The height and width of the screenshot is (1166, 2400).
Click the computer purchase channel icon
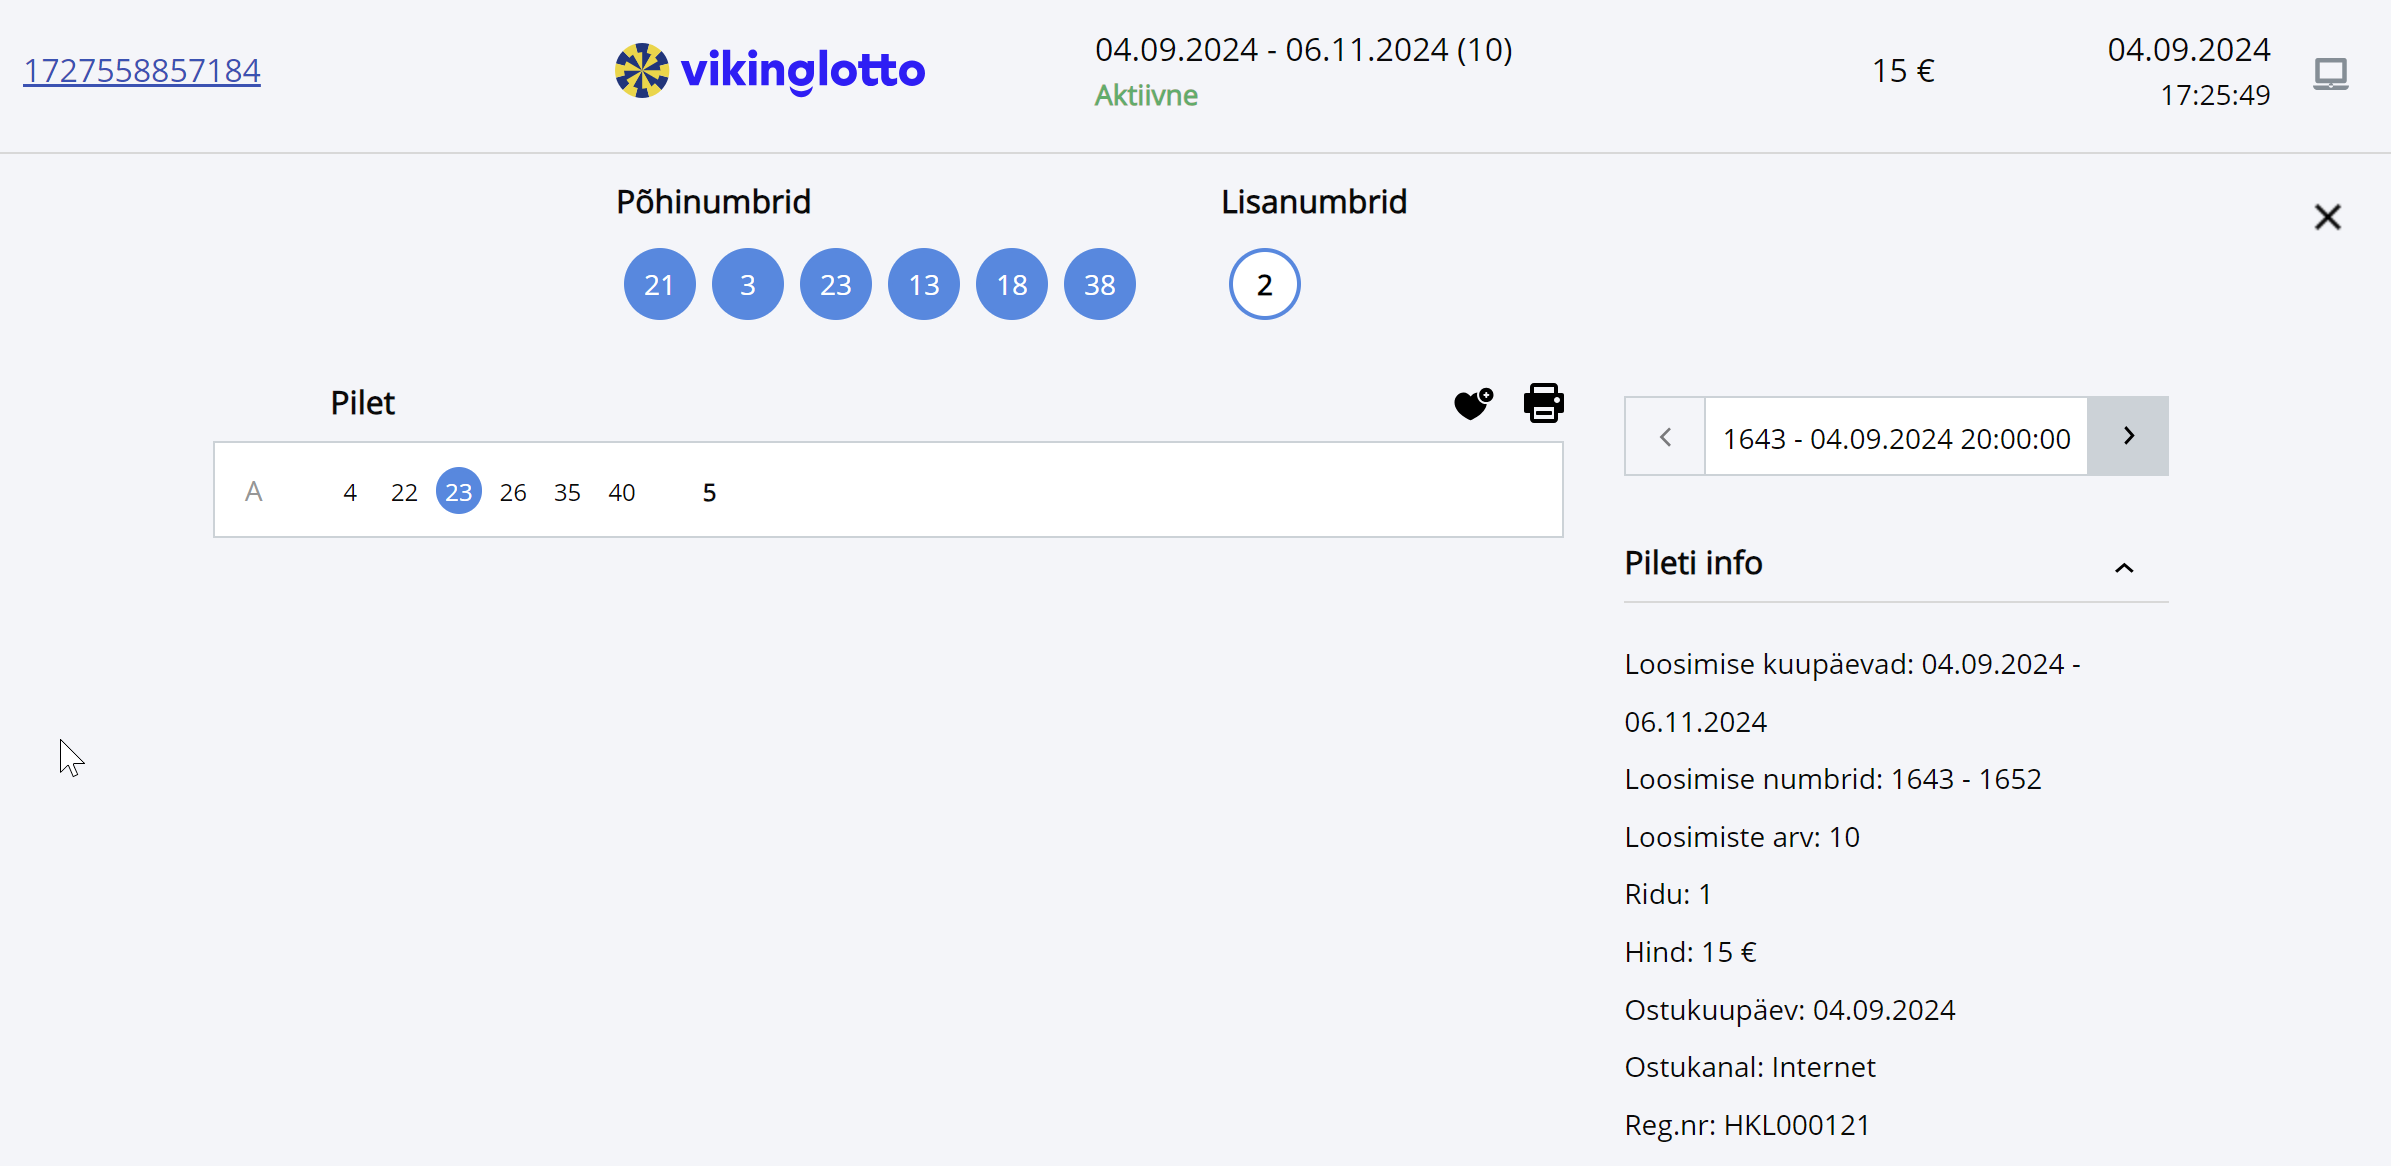2330,73
